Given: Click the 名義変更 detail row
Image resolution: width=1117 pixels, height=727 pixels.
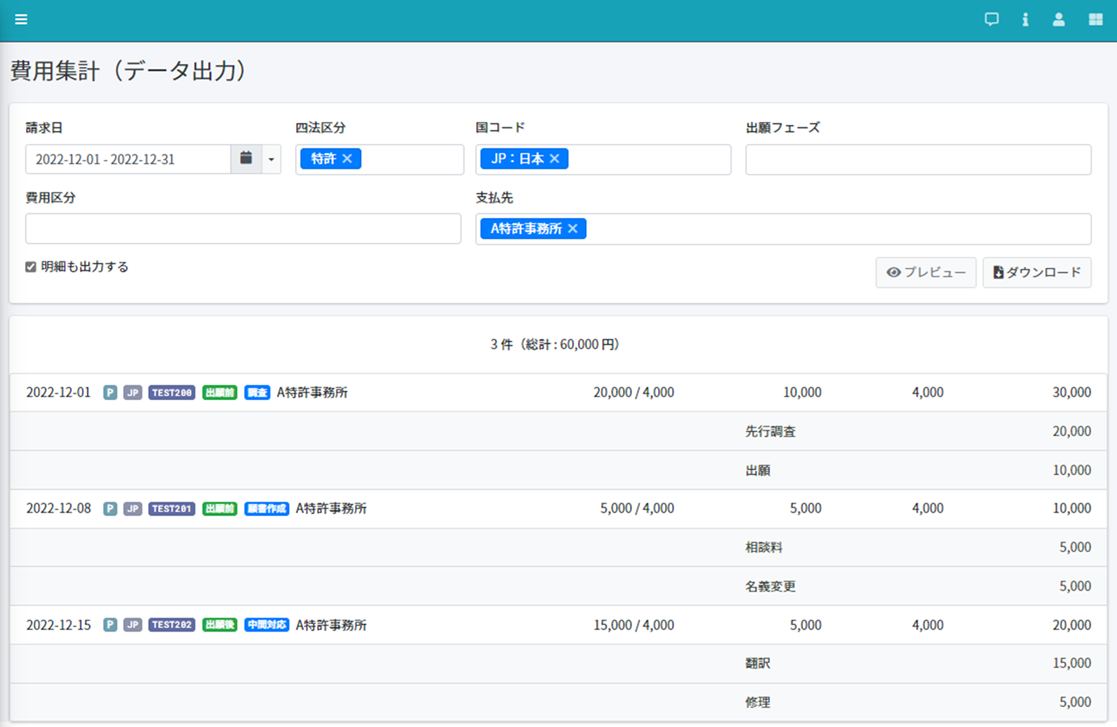Looking at the screenshot, I should [558, 587].
